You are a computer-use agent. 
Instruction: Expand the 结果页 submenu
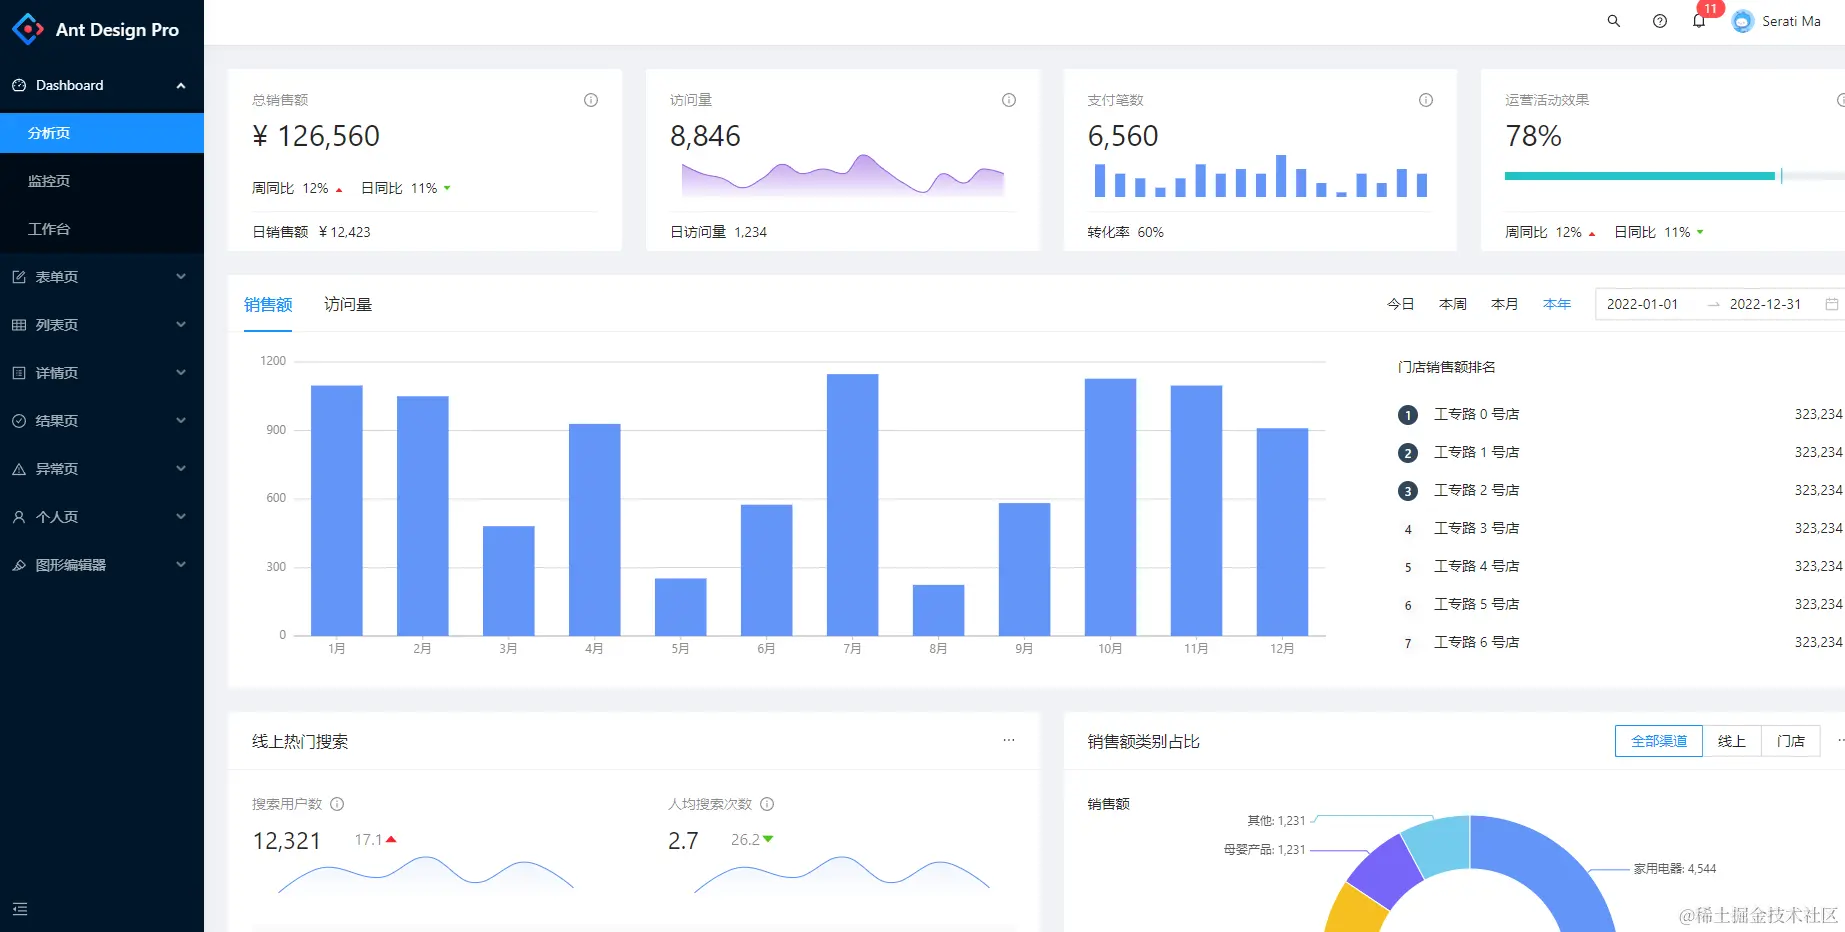(181, 421)
